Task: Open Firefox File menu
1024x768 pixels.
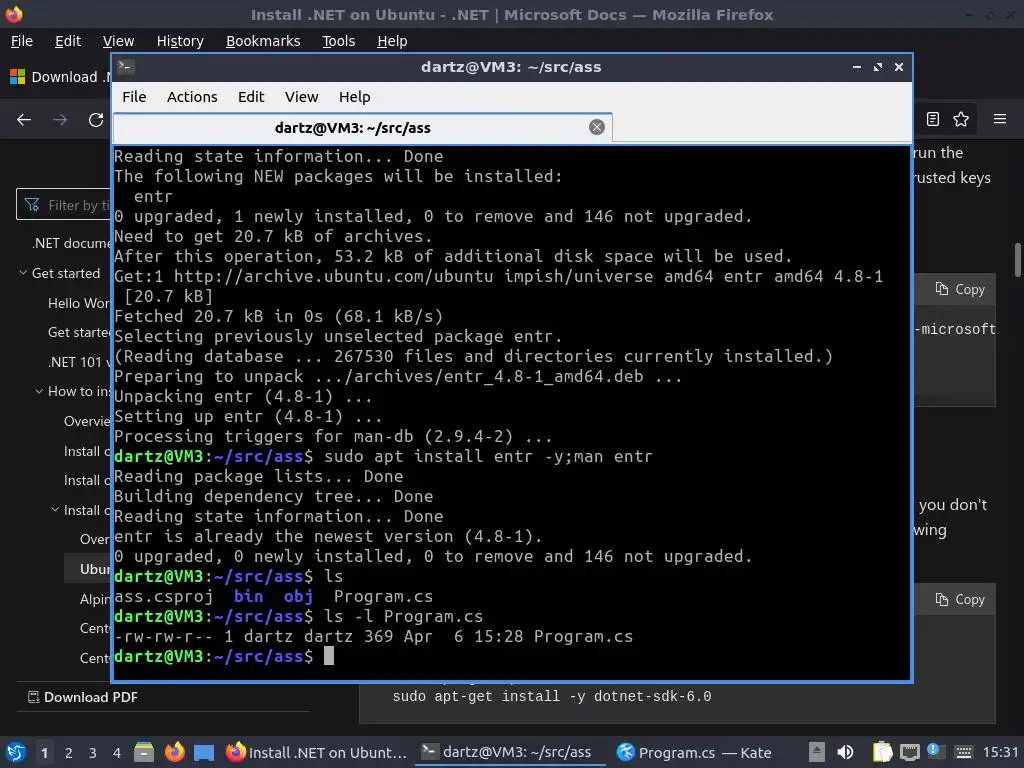Action: click(x=22, y=41)
